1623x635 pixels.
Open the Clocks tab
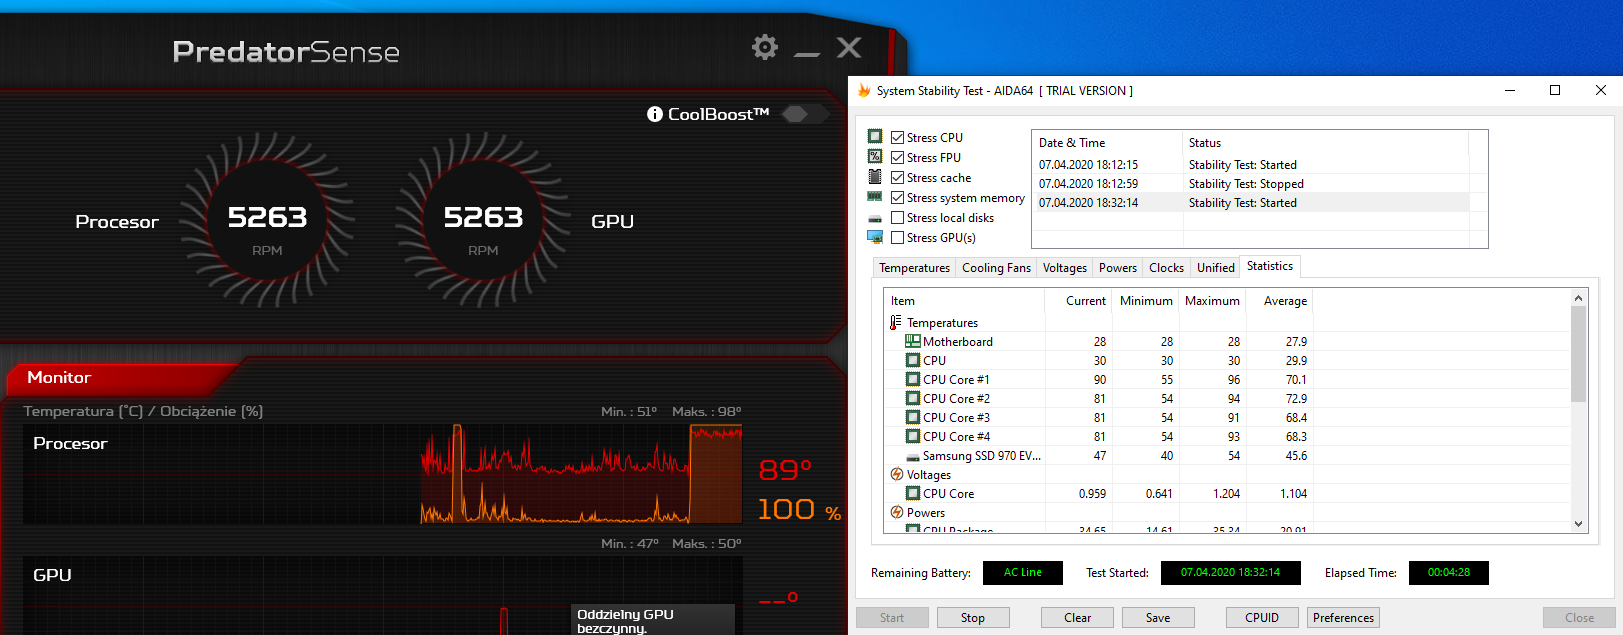[1166, 268]
